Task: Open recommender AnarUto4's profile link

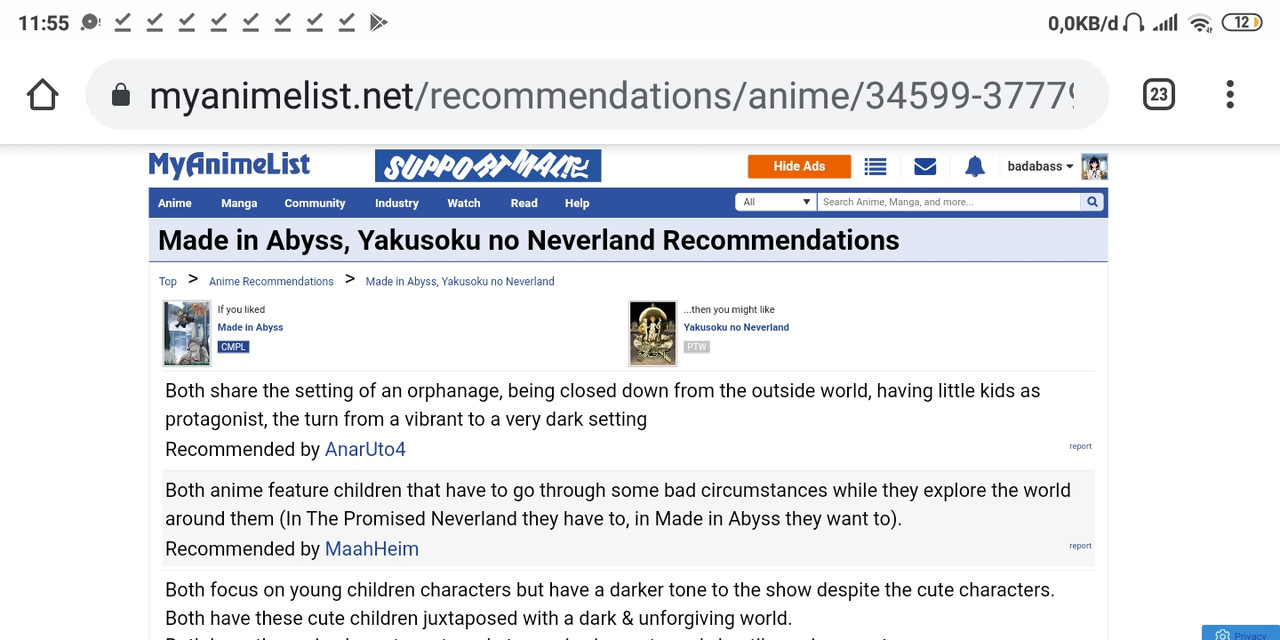Action: point(365,449)
